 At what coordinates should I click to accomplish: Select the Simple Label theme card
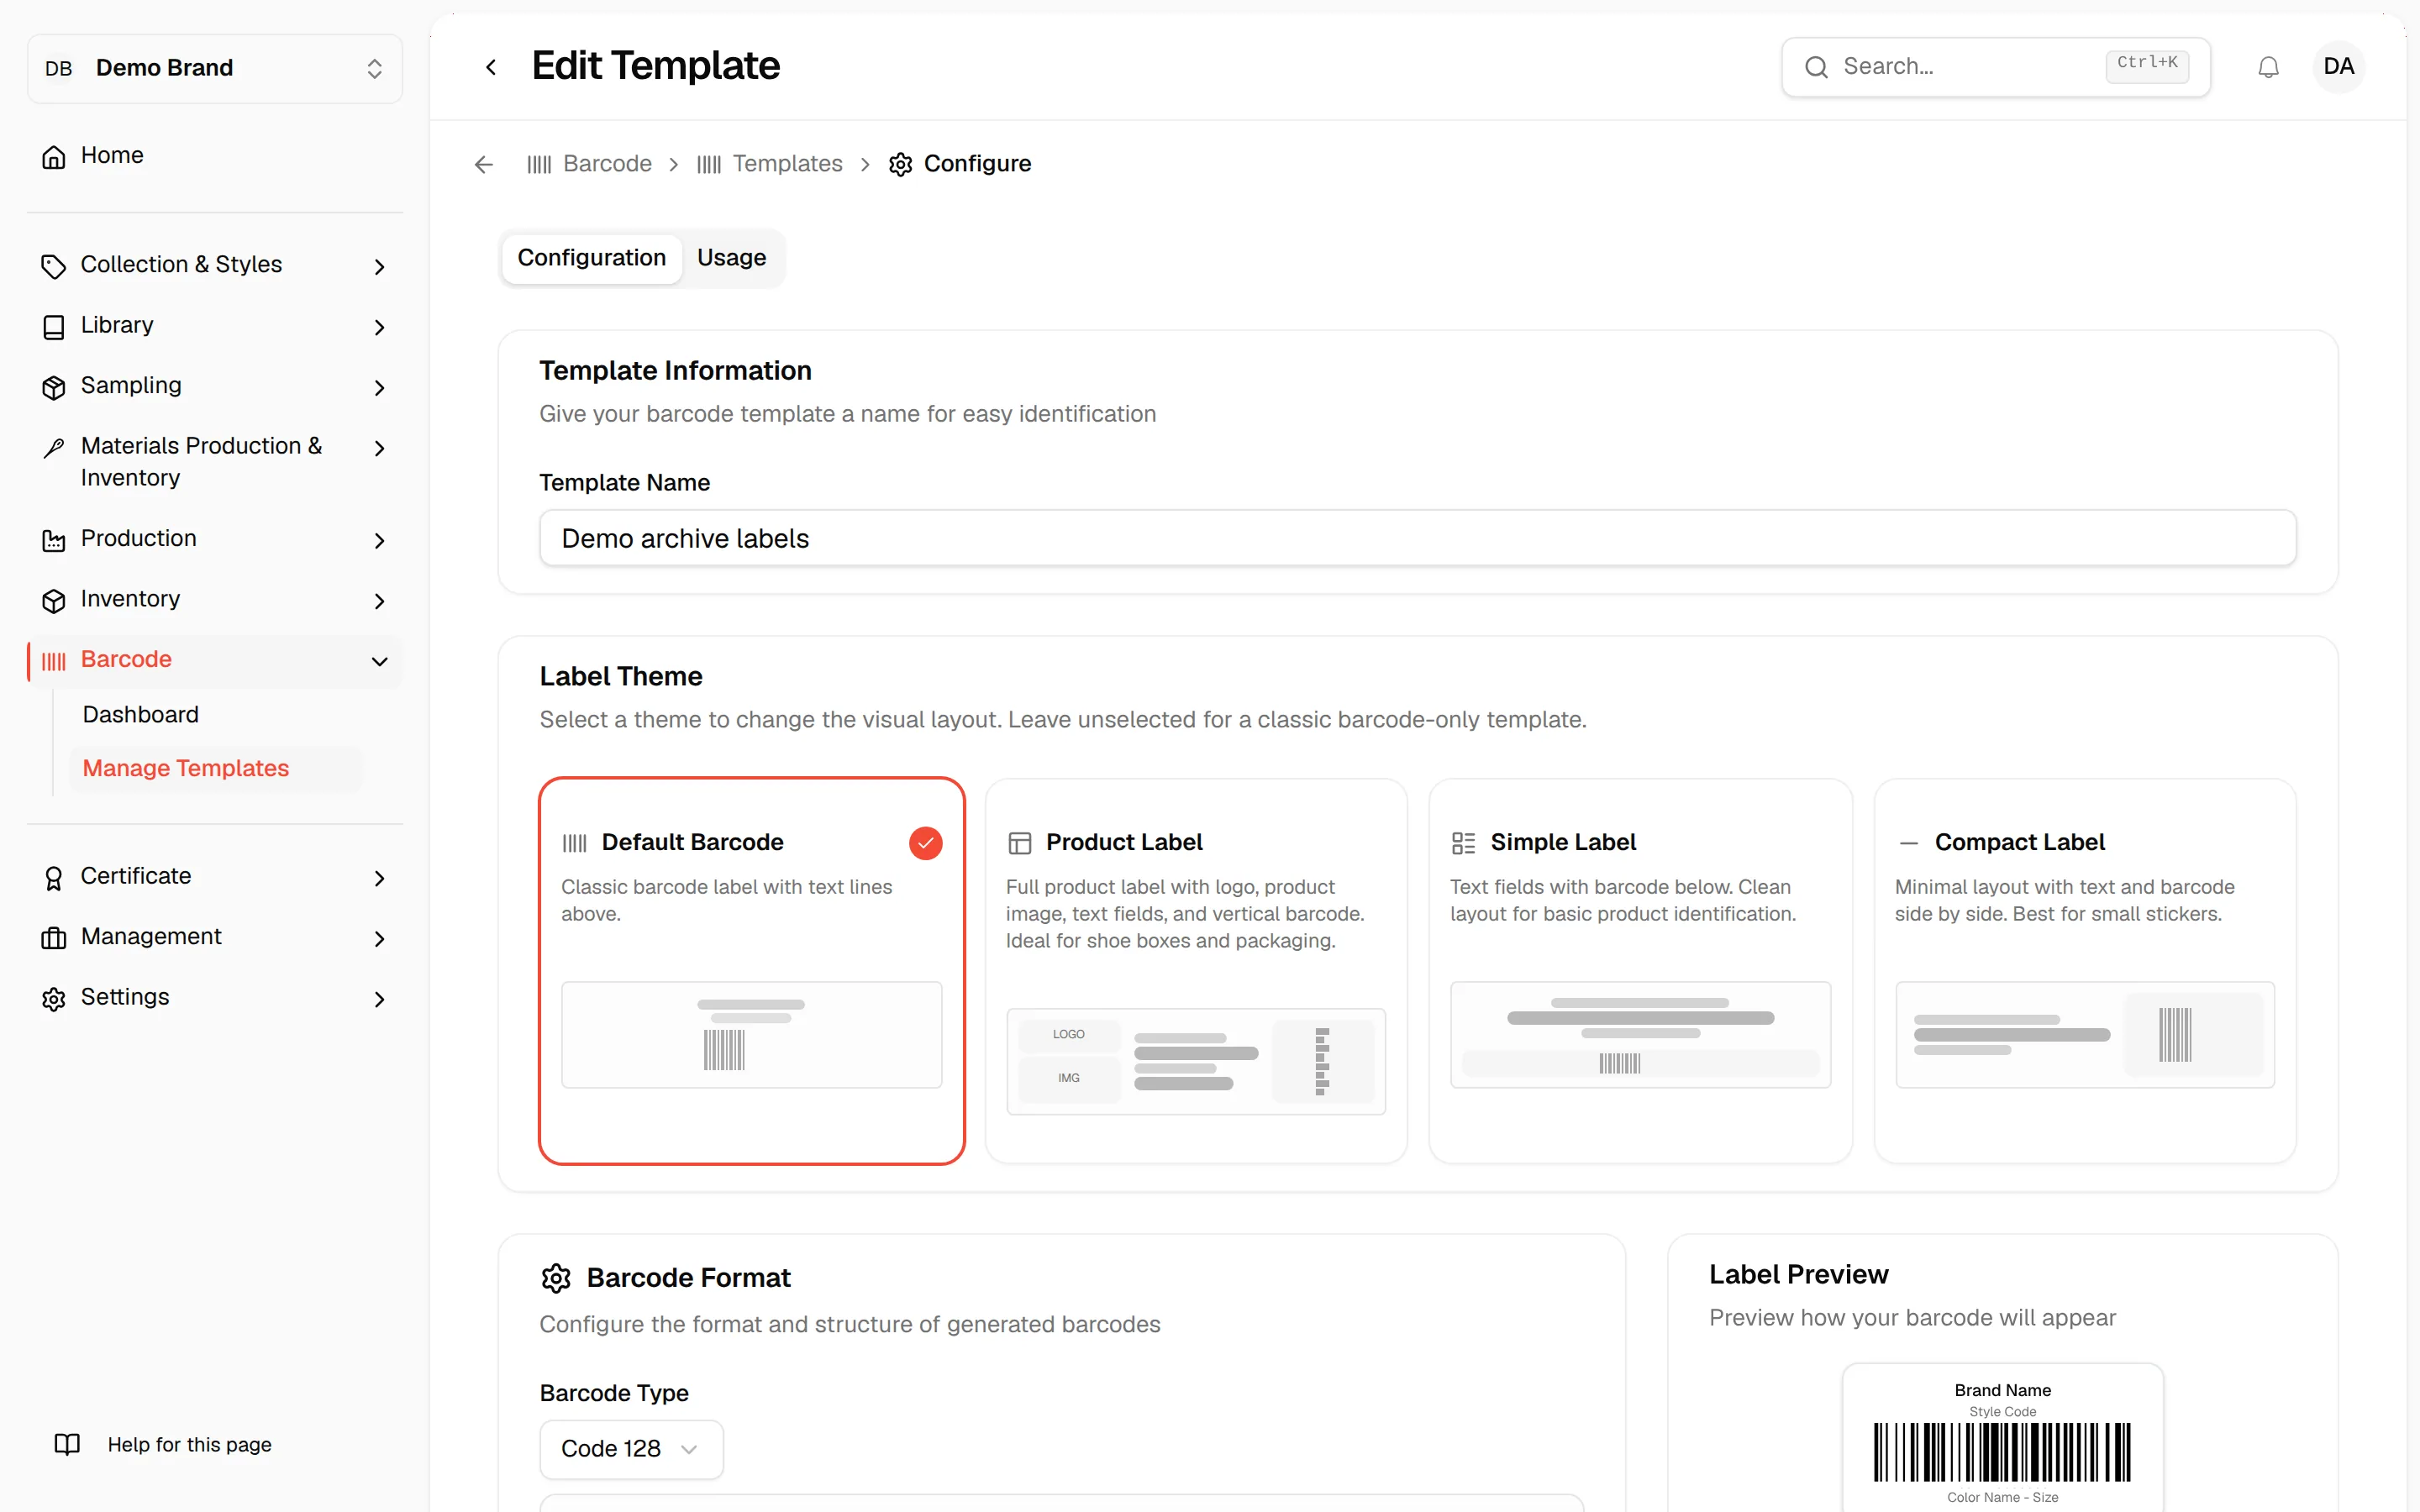pyautogui.click(x=1640, y=970)
